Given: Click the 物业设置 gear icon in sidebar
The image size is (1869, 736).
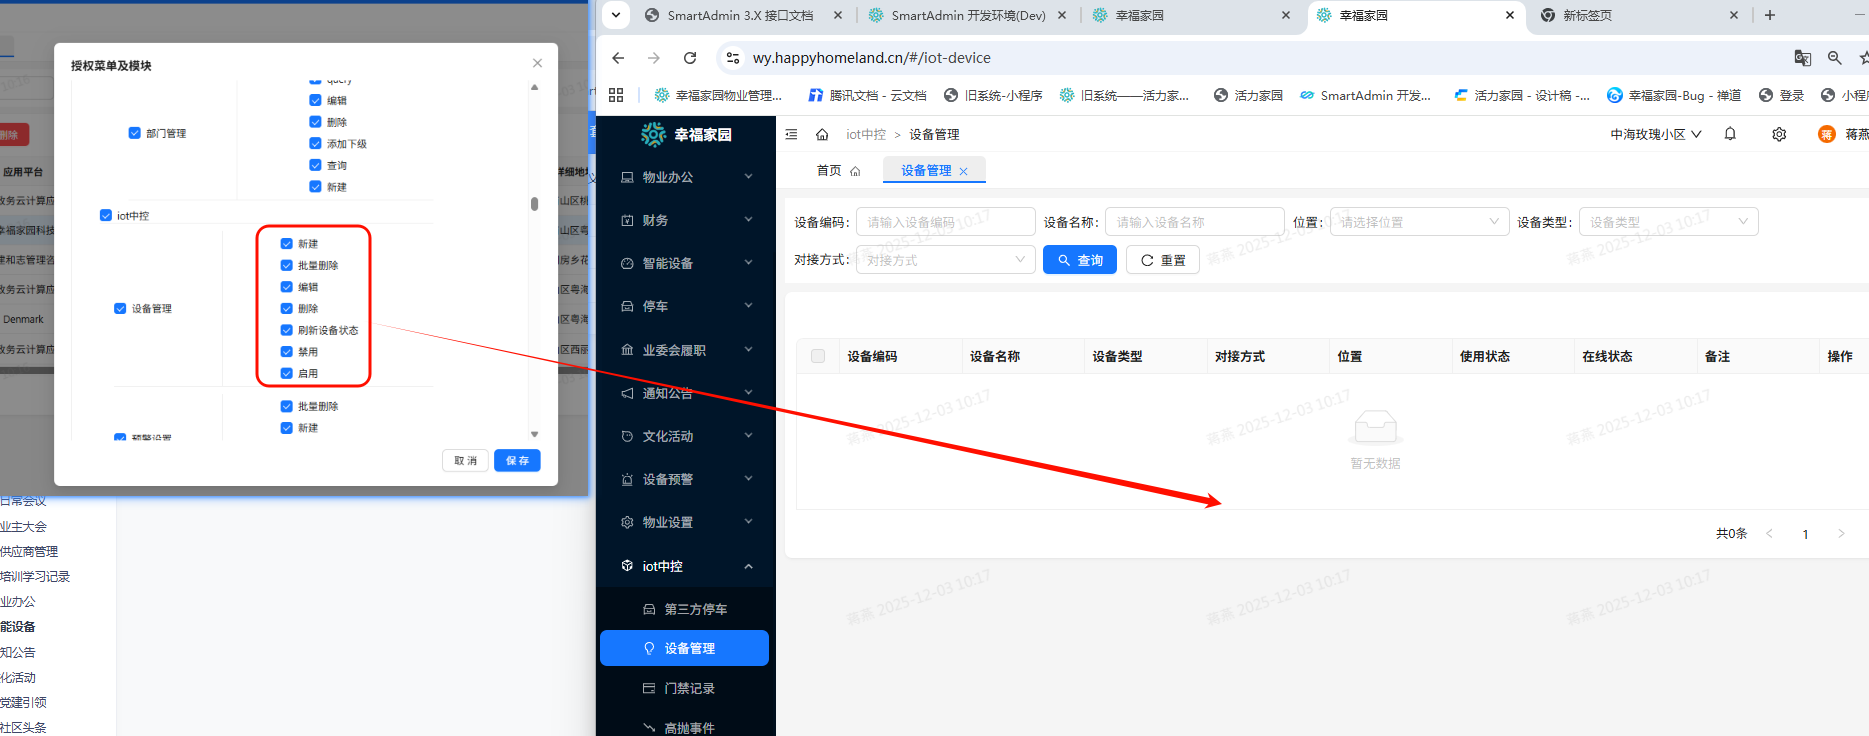Looking at the screenshot, I should point(627,522).
